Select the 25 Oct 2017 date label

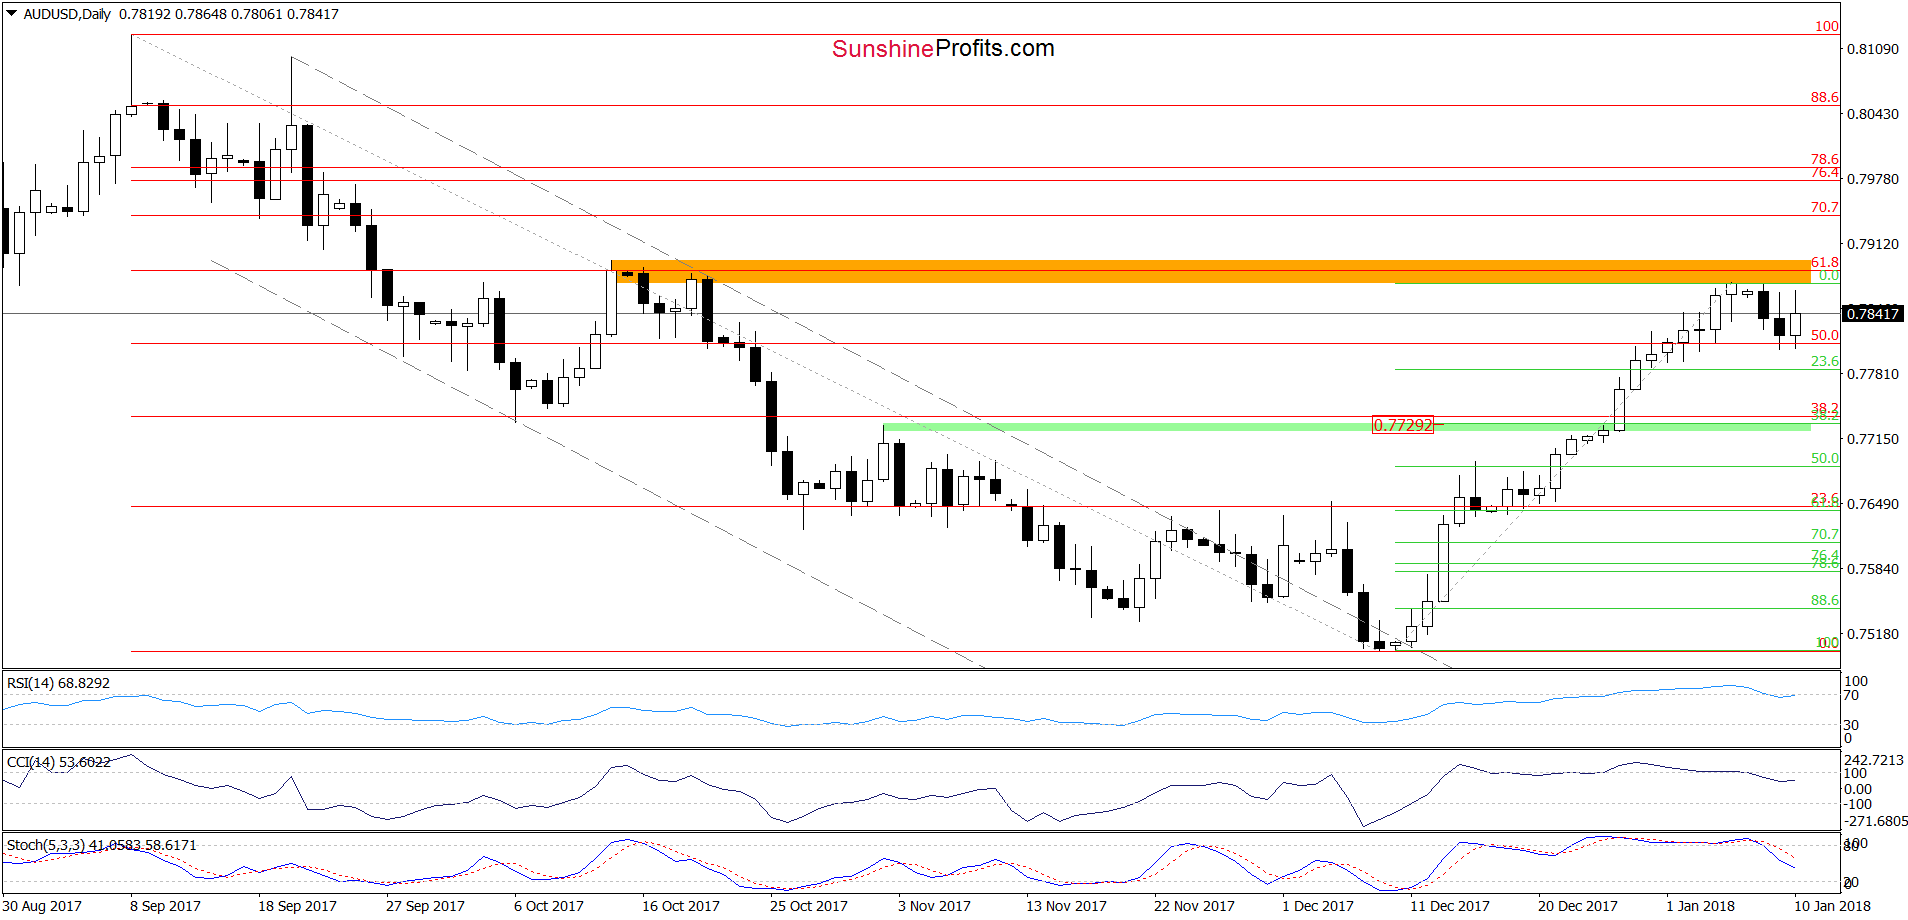coord(809,906)
